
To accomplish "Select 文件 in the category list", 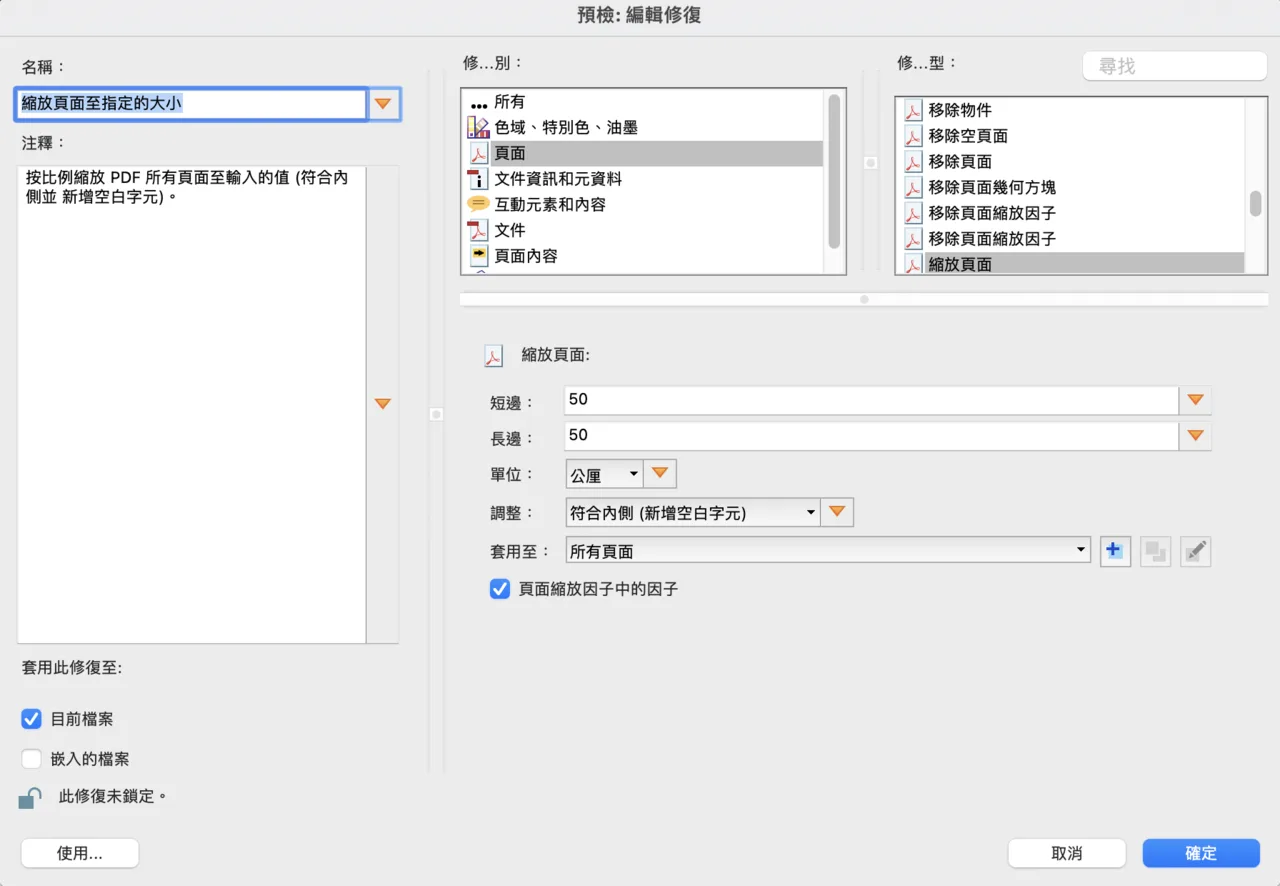I will (642, 230).
